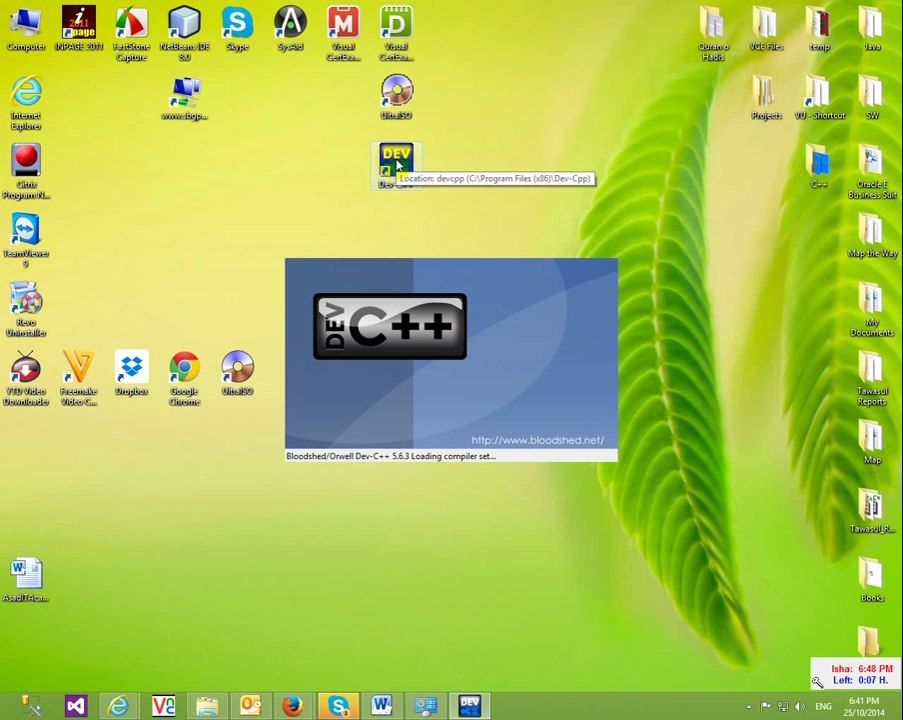The image size is (903, 720).
Task: Click the "Loading compiler set..." status text
Action: click(x=453, y=456)
